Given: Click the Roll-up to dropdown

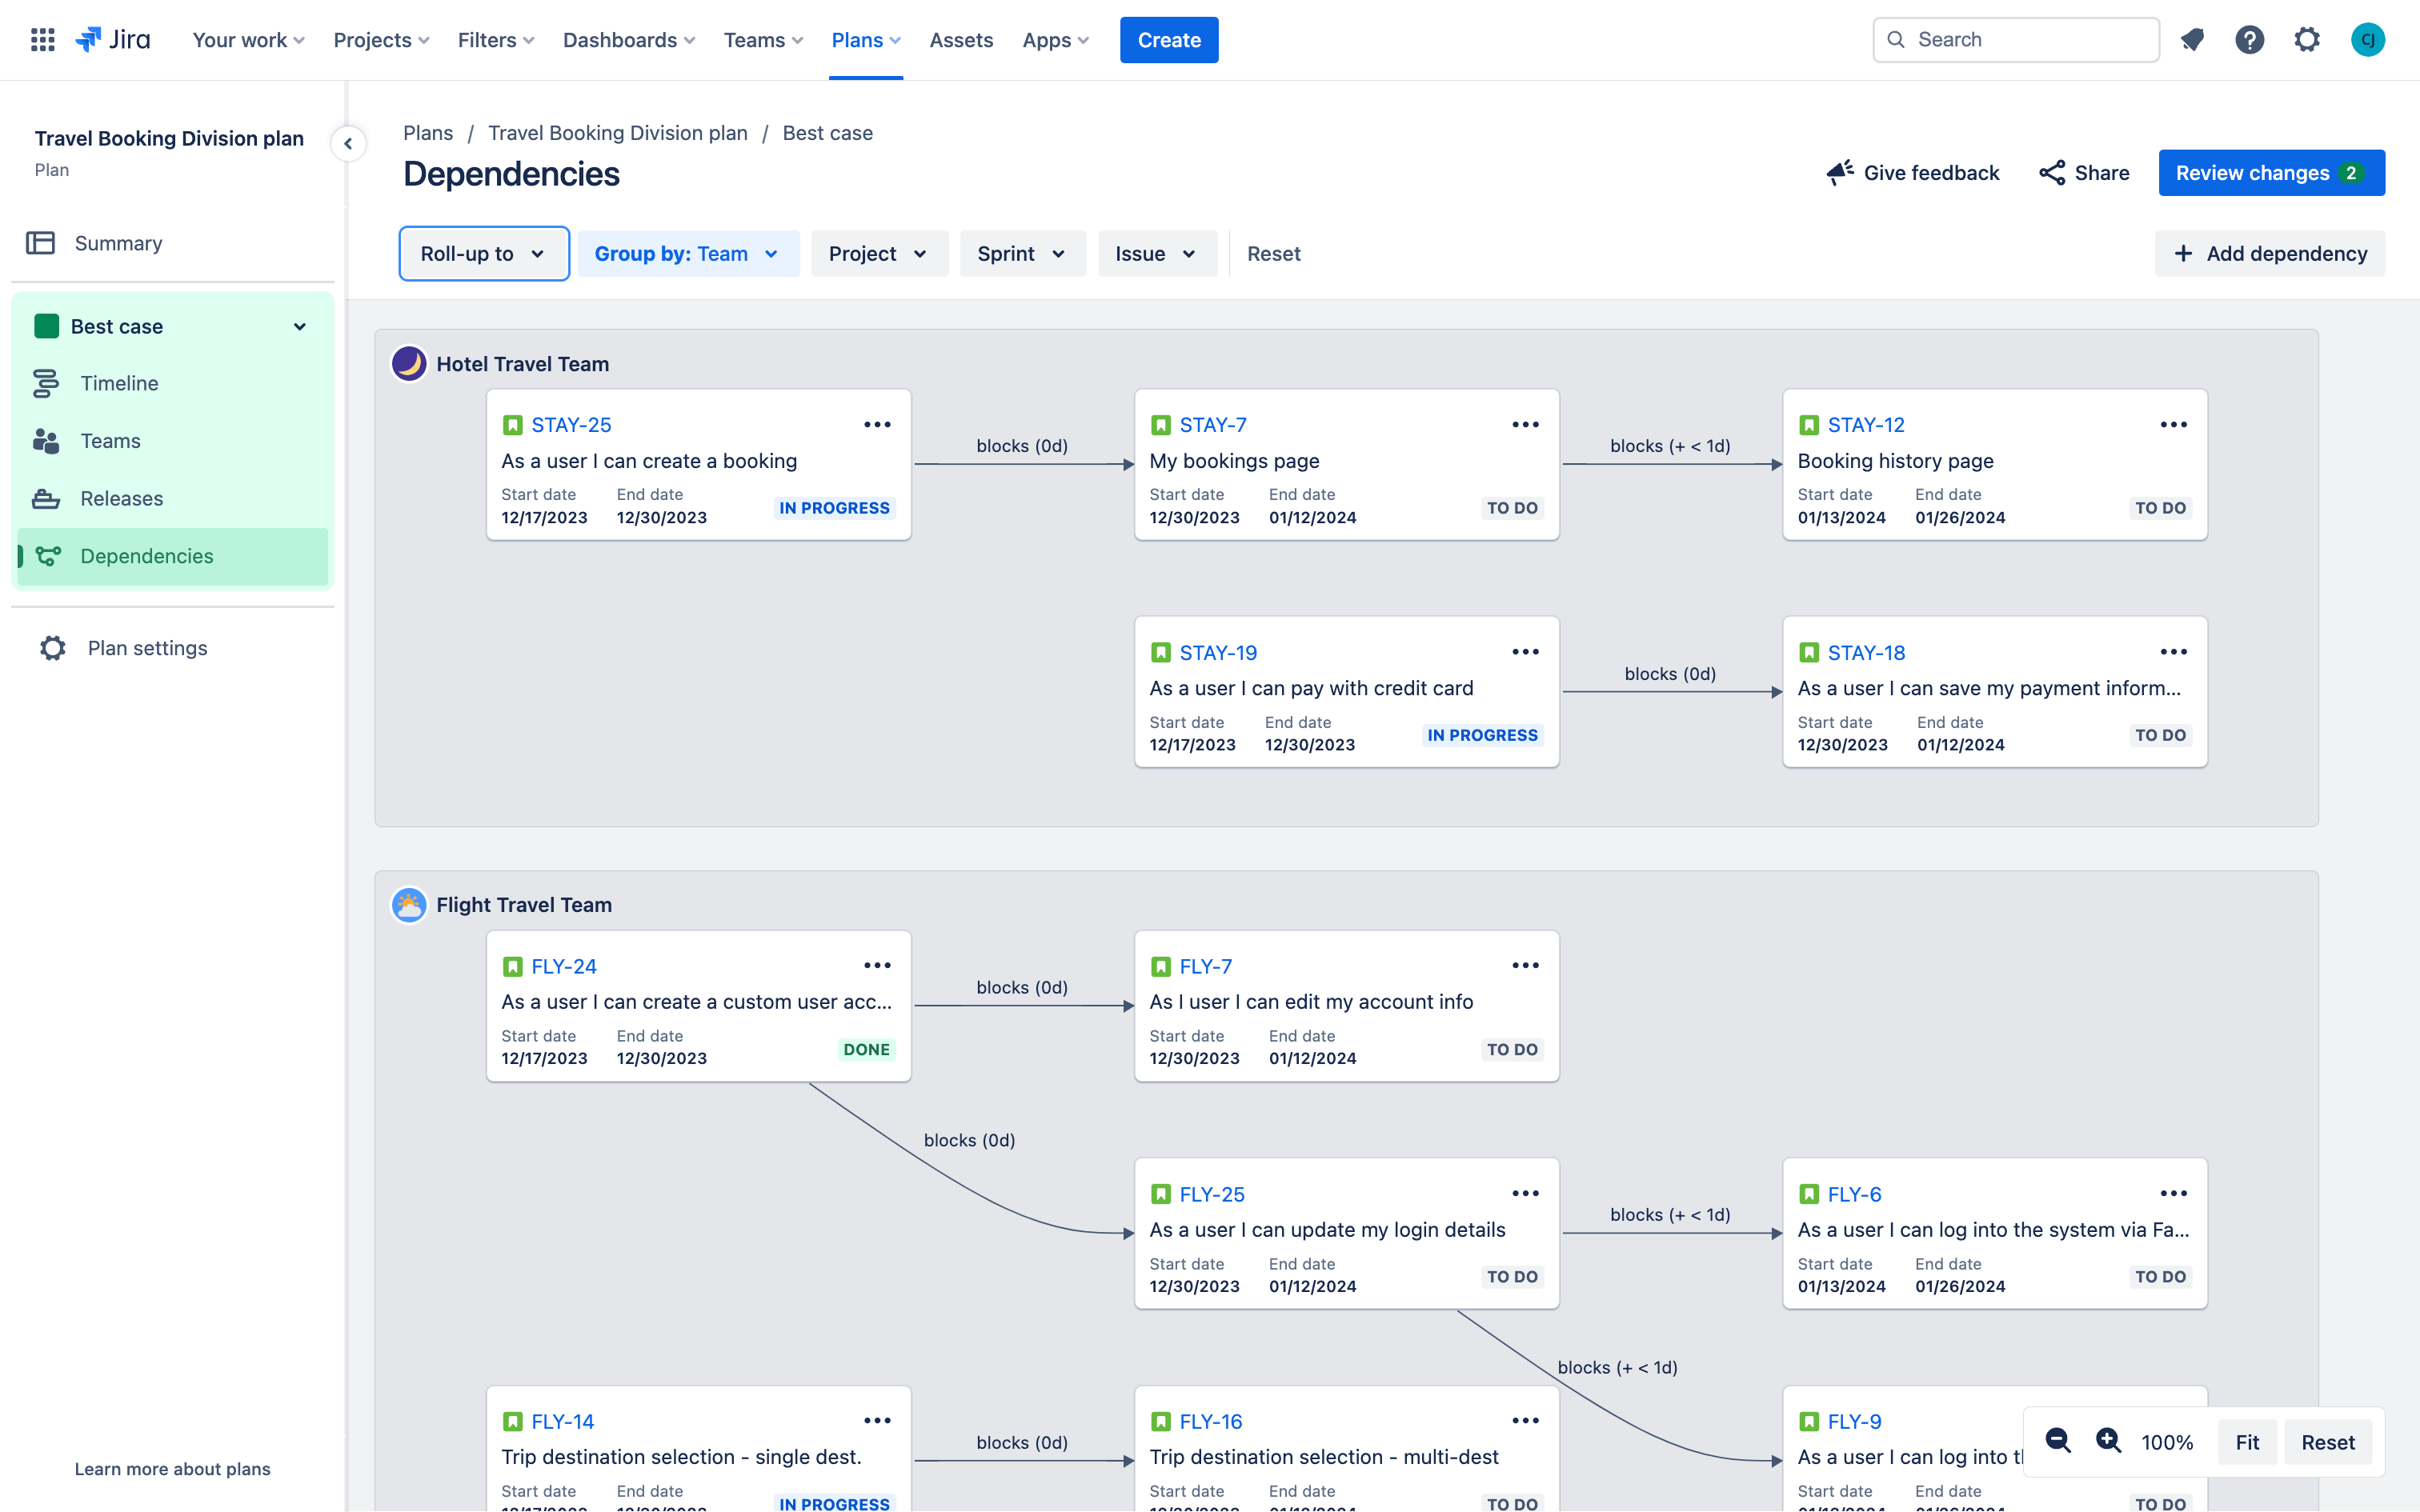Looking at the screenshot, I should 484,254.
